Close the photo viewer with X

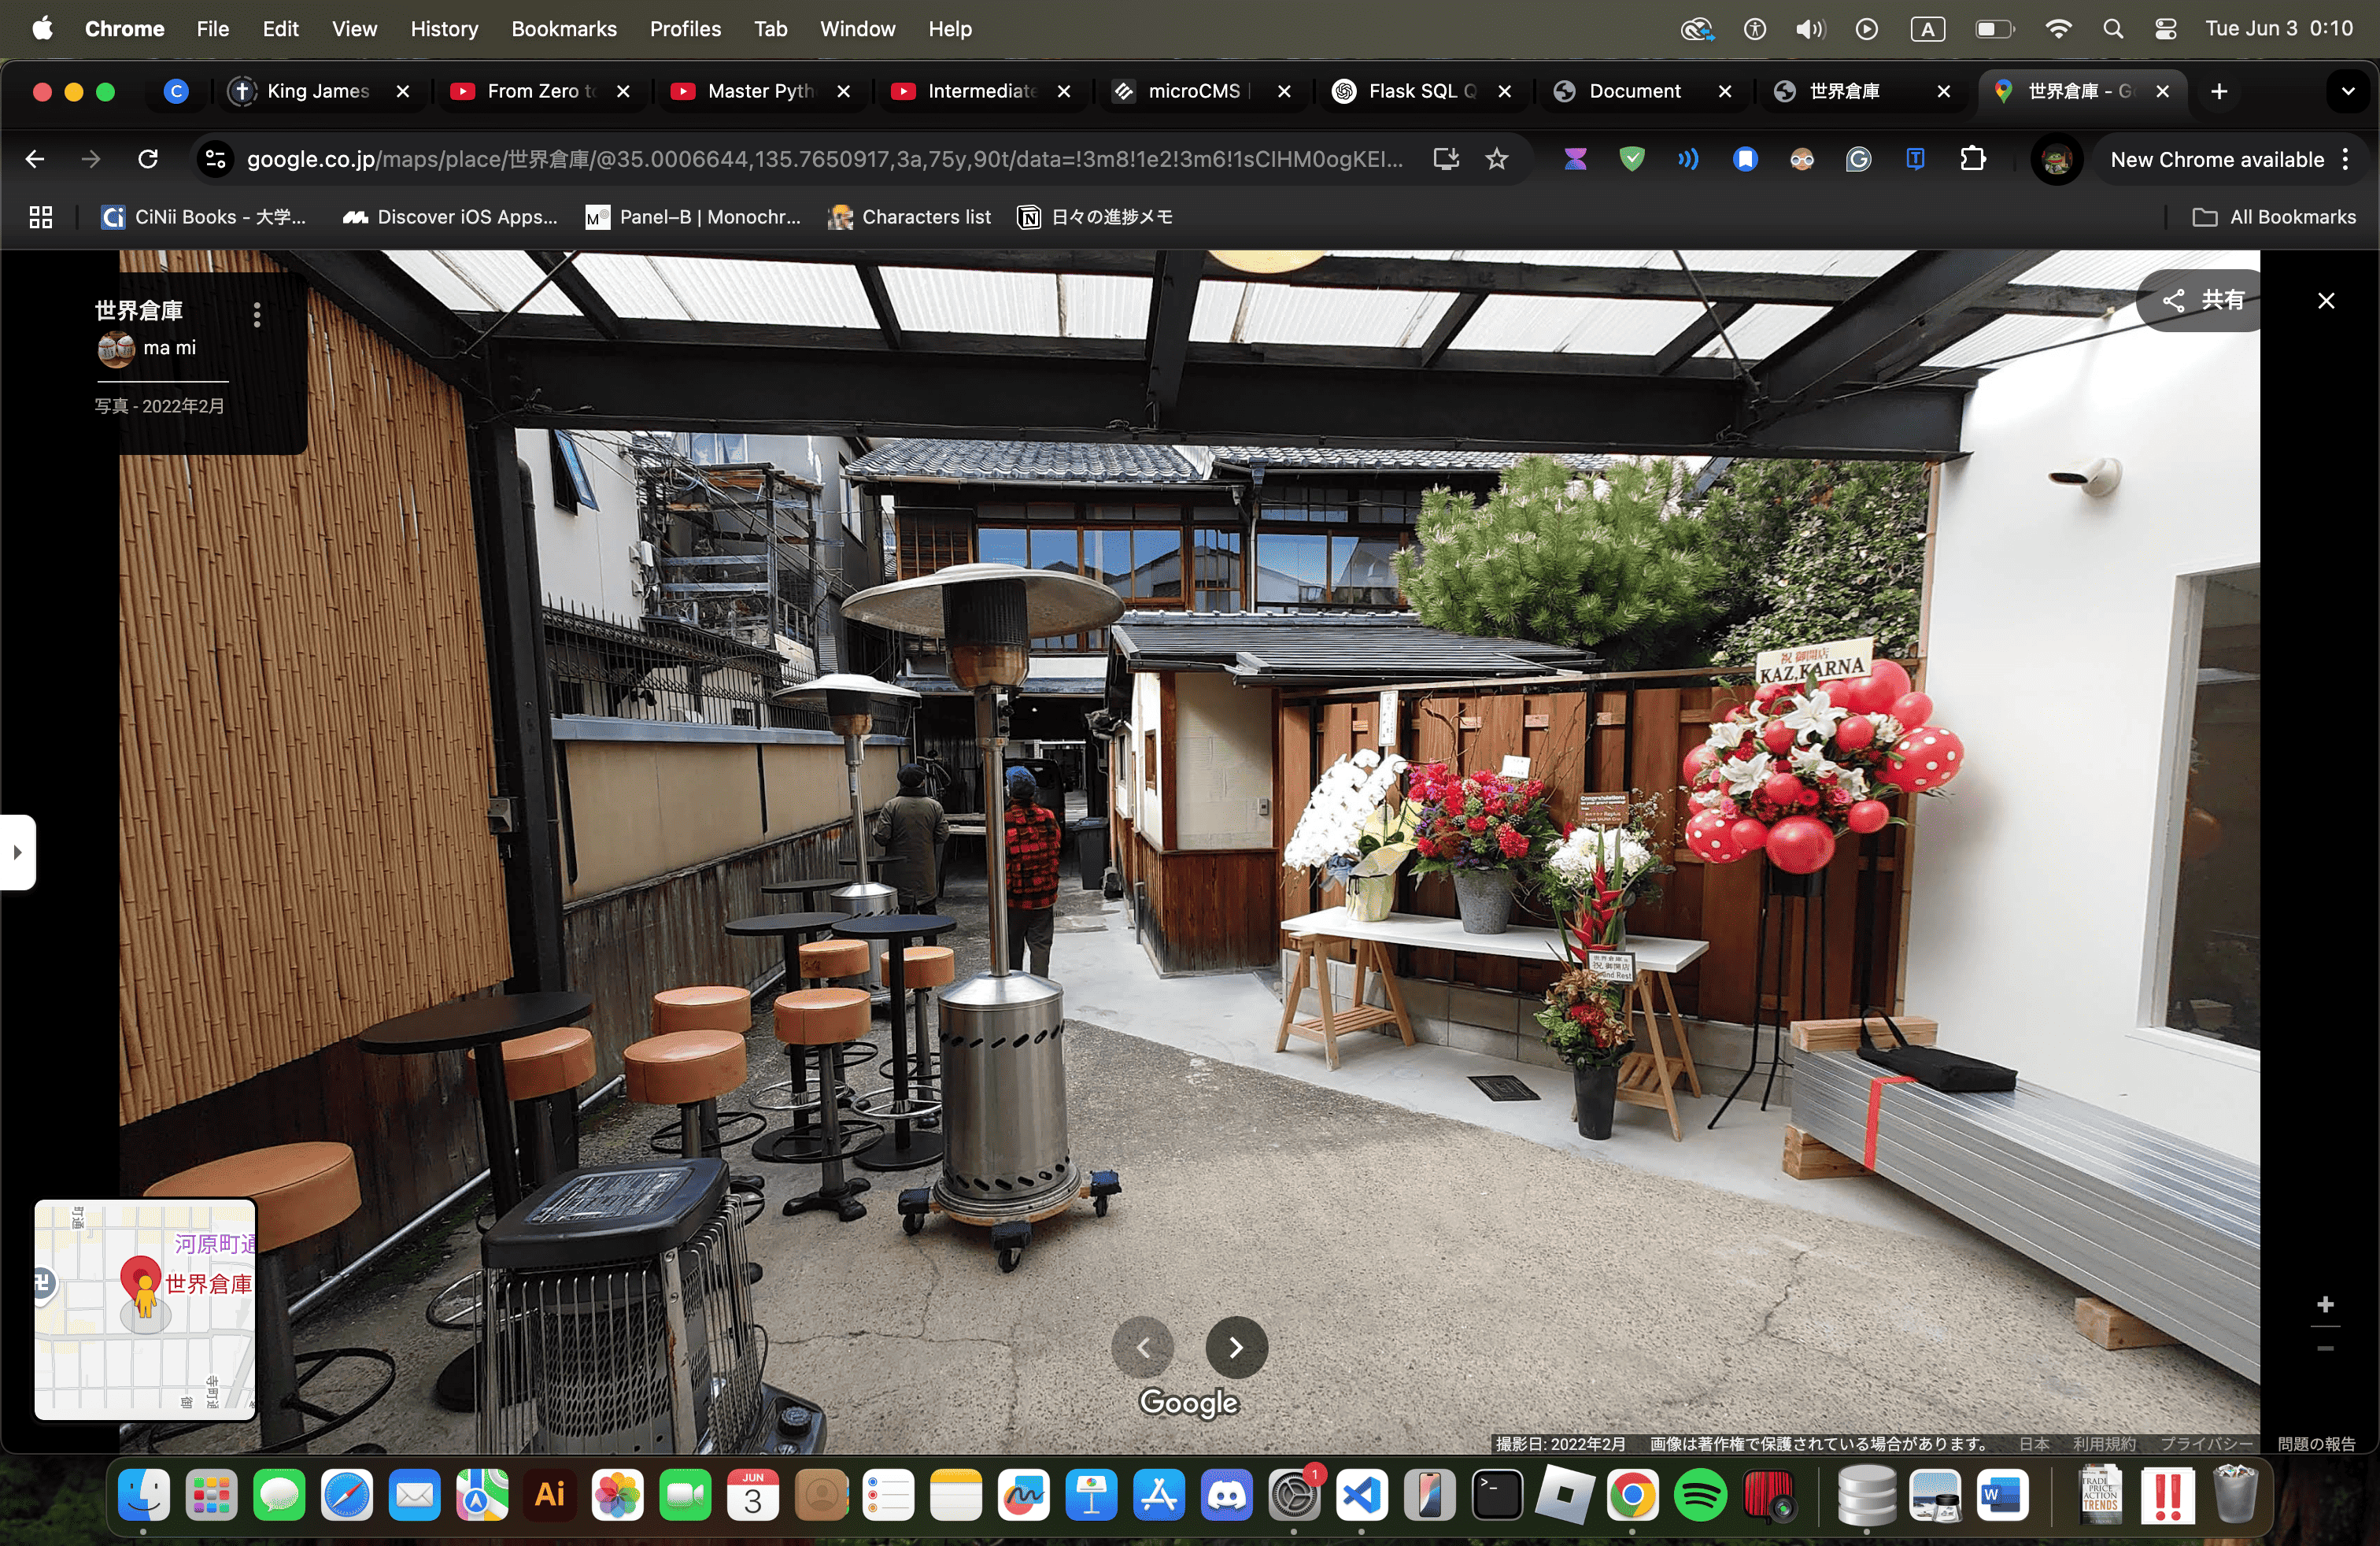click(x=2326, y=300)
